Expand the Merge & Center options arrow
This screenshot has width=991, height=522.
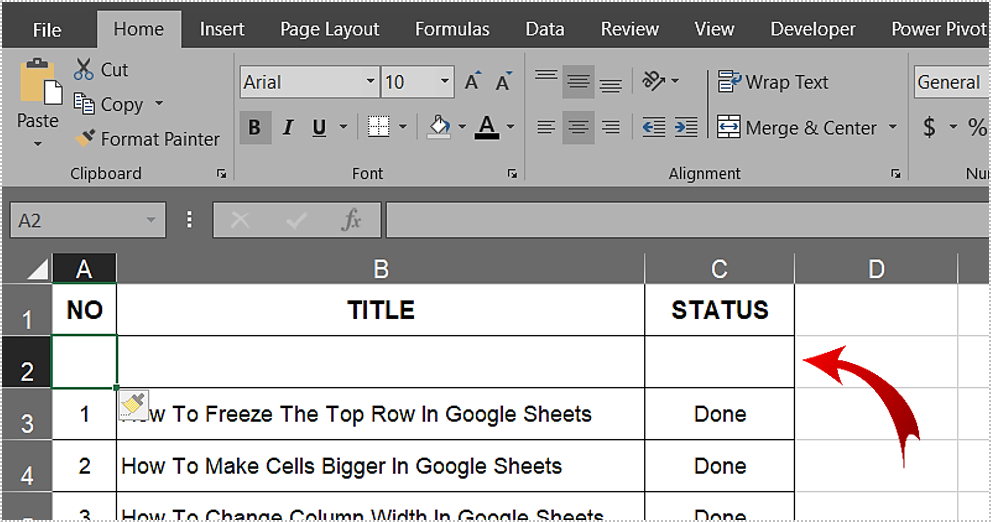[892, 127]
